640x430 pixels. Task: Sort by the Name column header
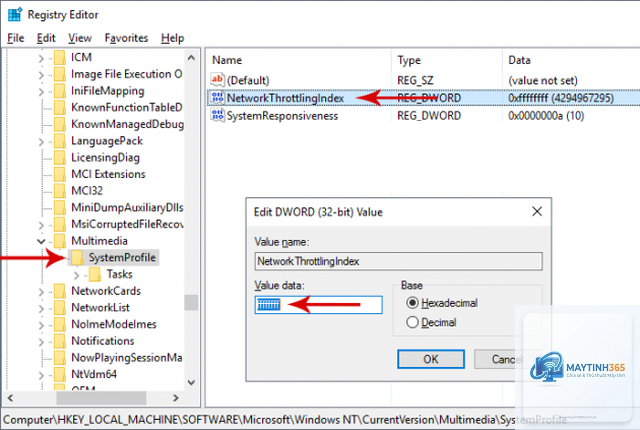227,60
